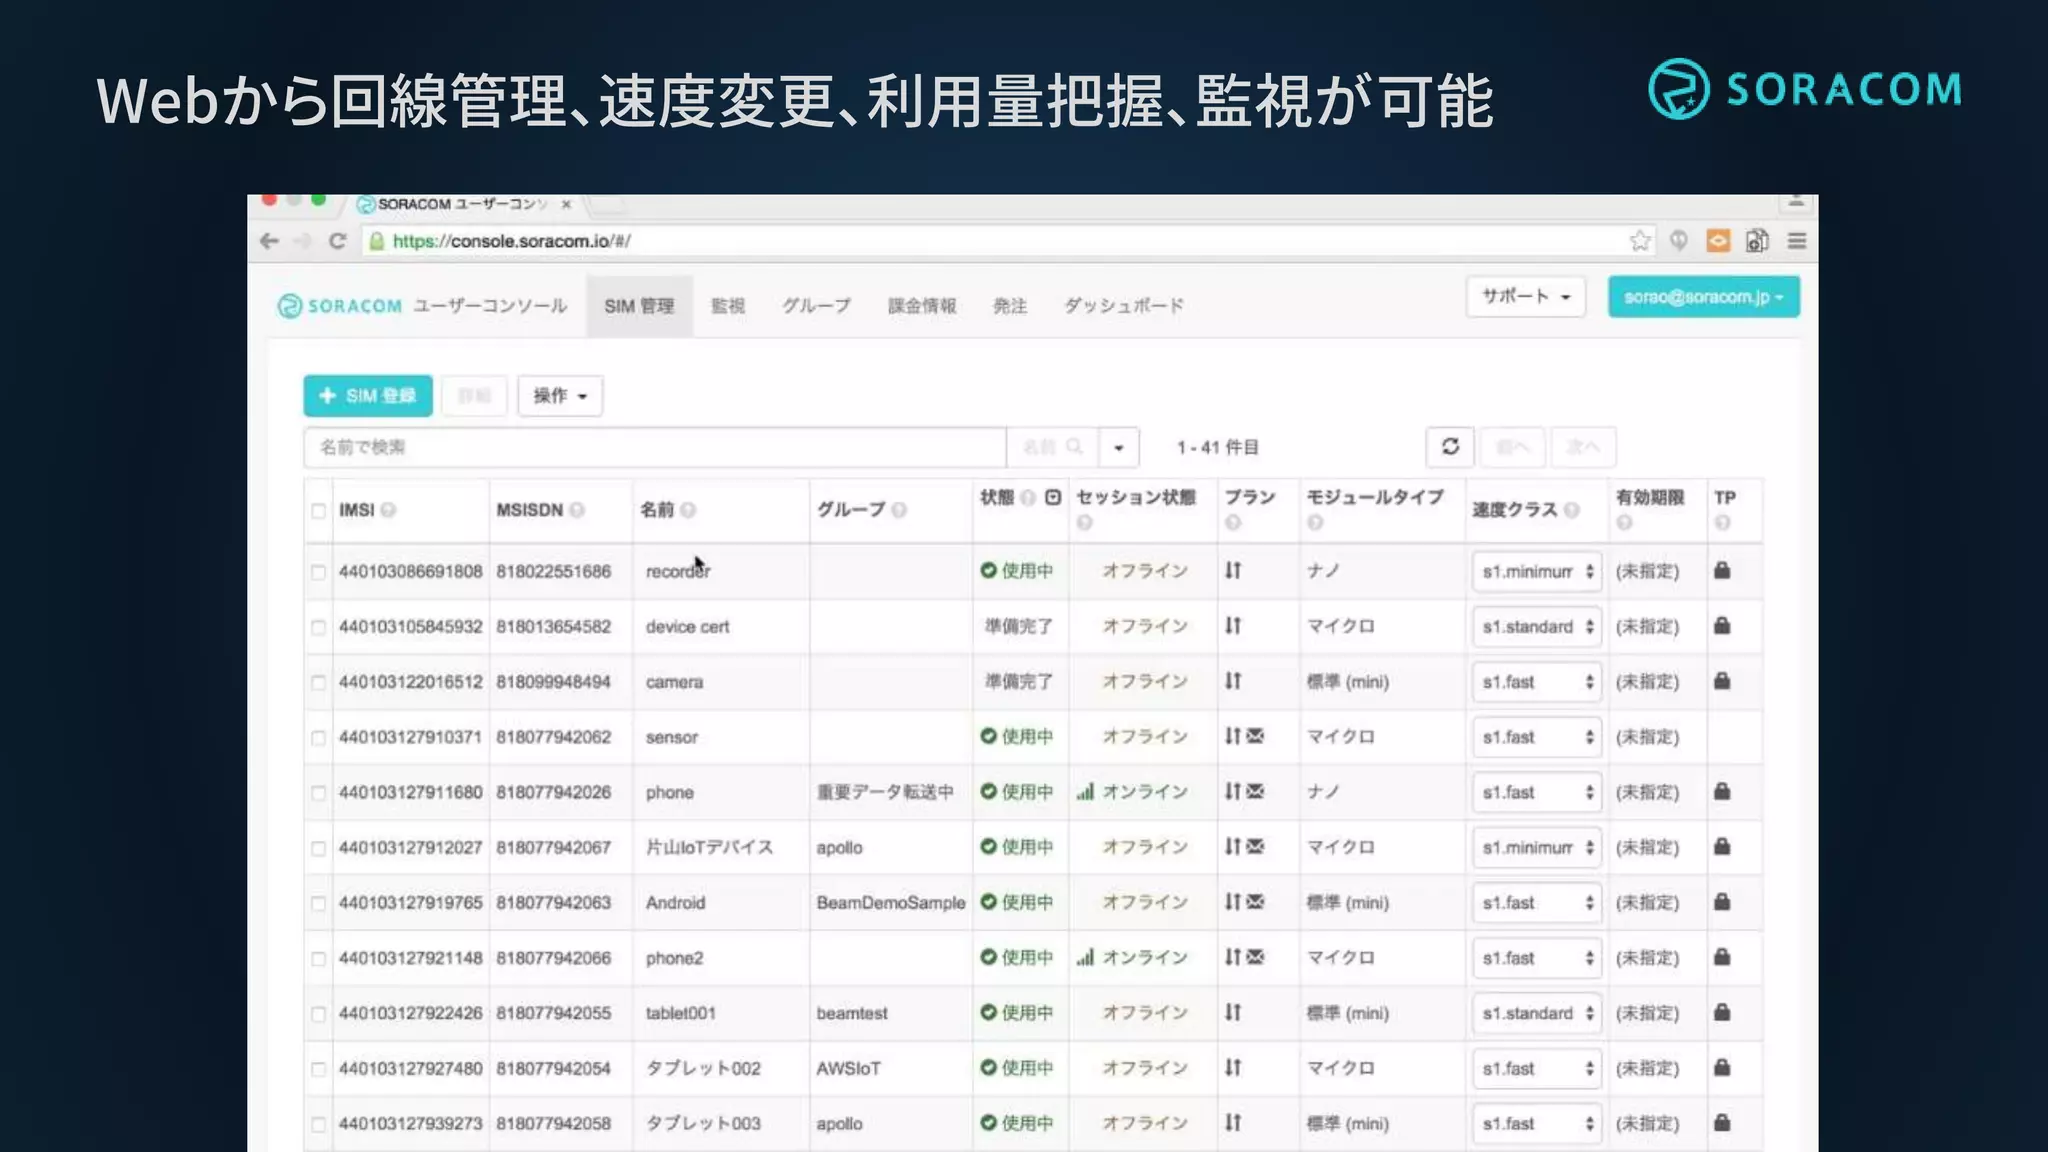The height and width of the screenshot is (1152, 2048).
Task: Click the lock icon in recorder row
Action: tap(1722, 571)
